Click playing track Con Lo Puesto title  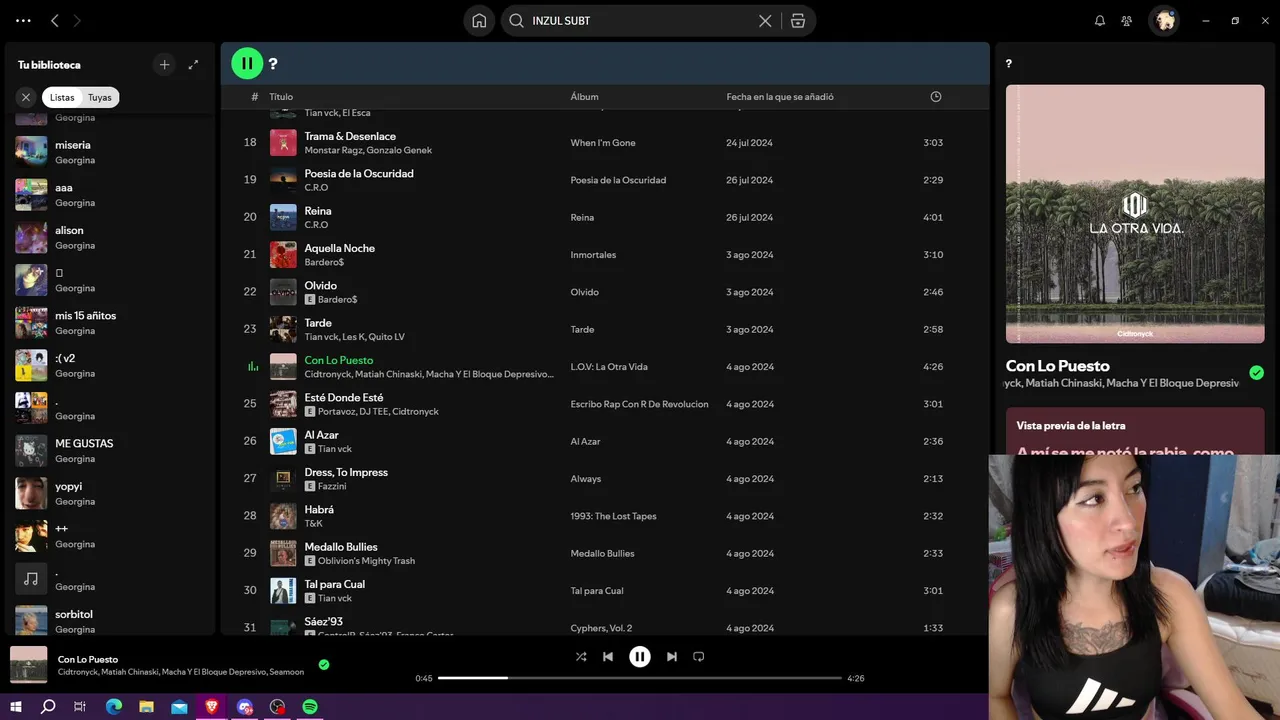[338, 360]
